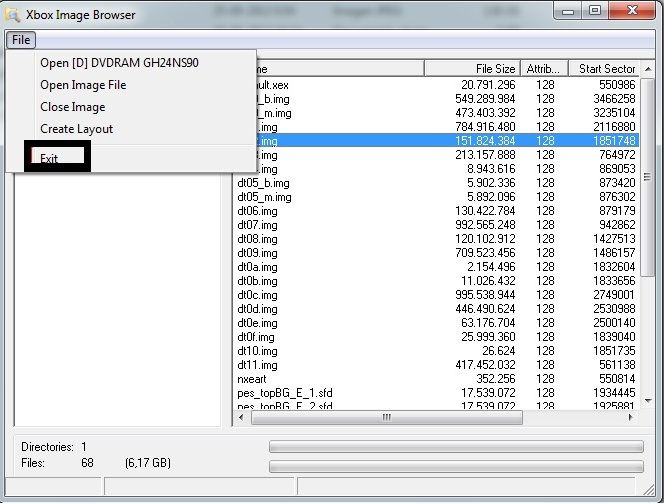Click the scroll up arrow of file list
Image resolution: width=664 pixels, height=504 pixels.
648,69
